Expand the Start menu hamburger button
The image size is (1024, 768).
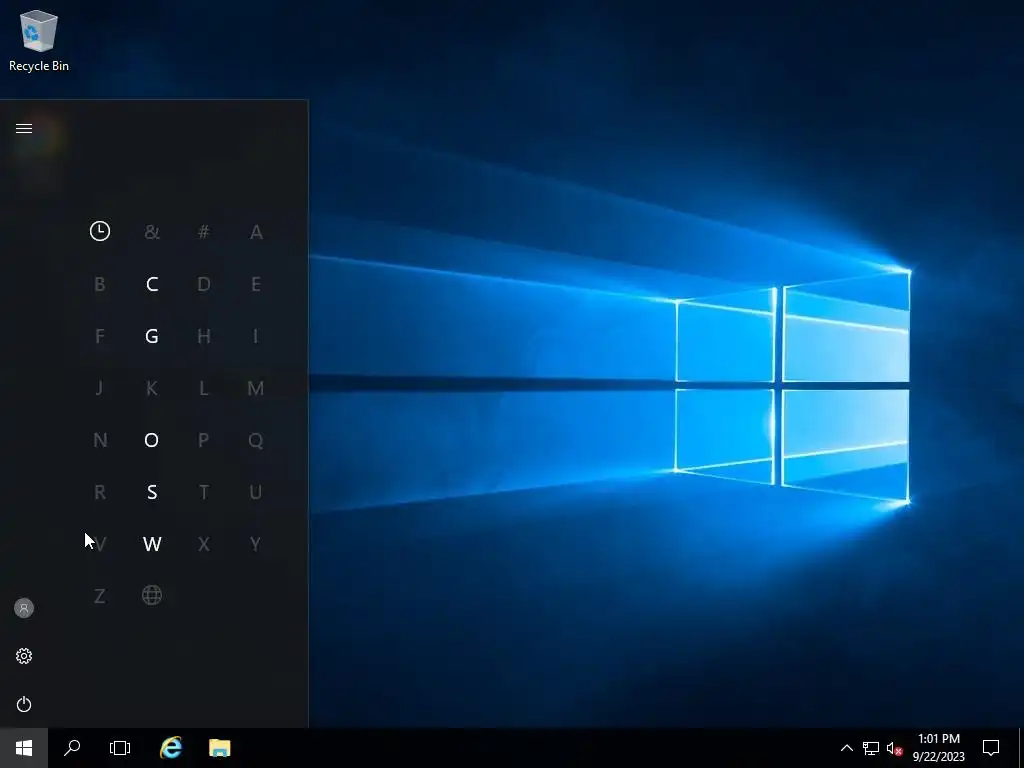pos(24,128)
